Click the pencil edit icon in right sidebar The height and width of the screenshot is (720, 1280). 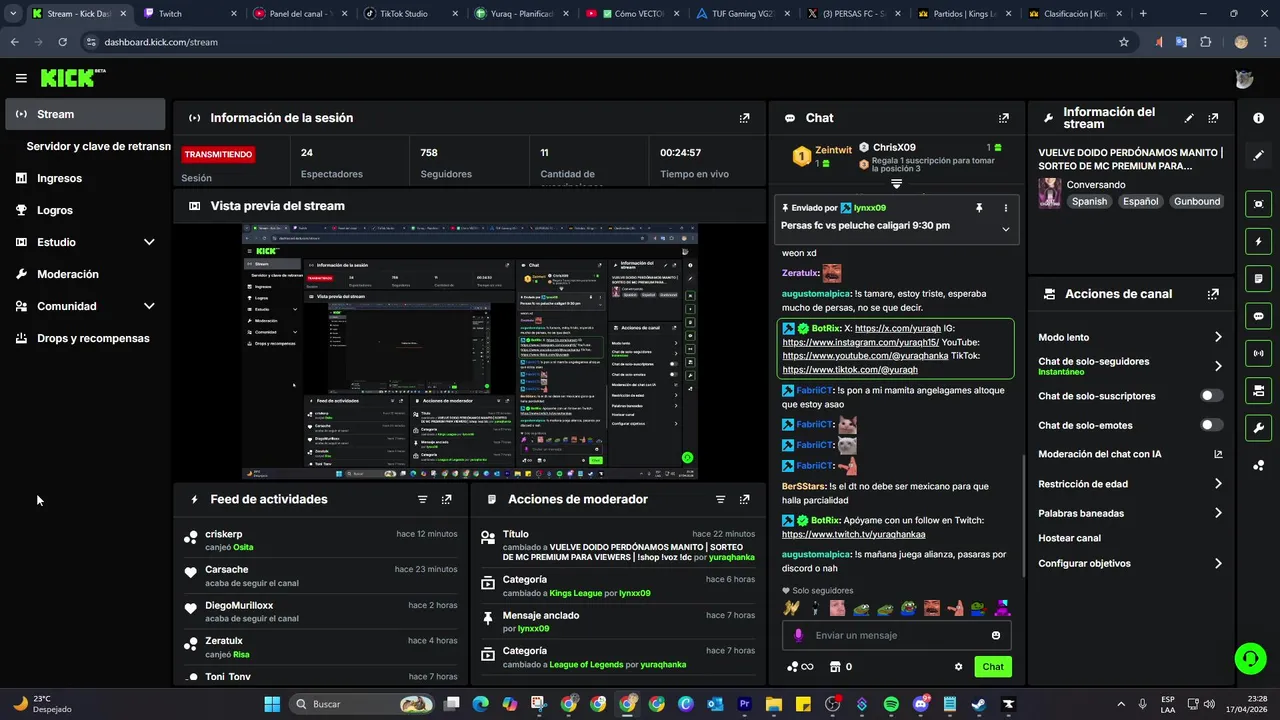1258,156
